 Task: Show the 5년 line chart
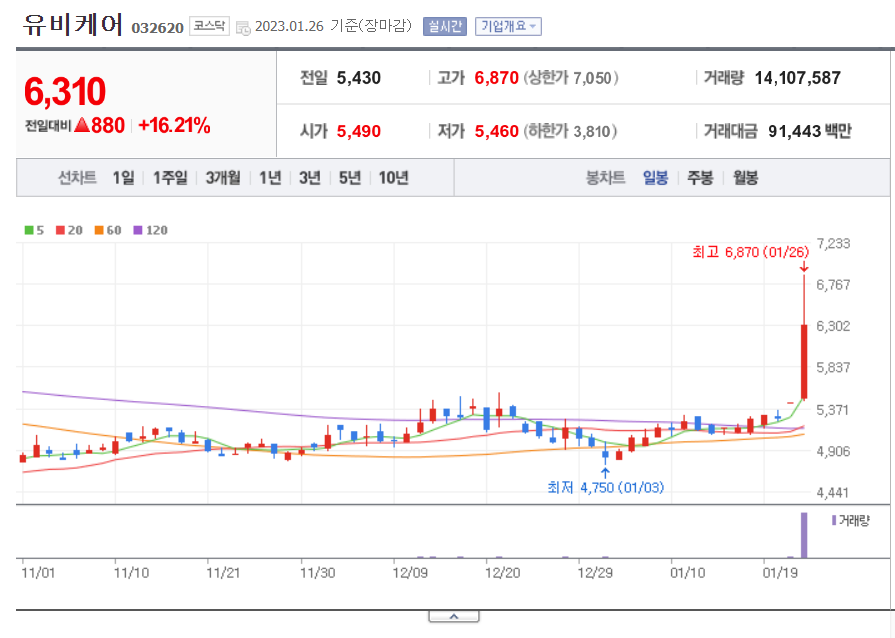tap(350, 178)
